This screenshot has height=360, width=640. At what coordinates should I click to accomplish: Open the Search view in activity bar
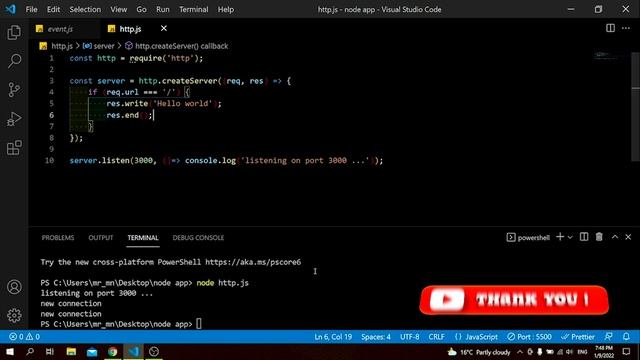[x=14, y=61]
